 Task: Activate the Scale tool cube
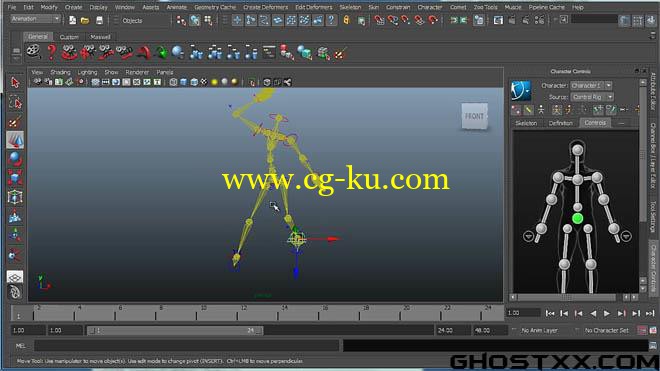(15, 178)
